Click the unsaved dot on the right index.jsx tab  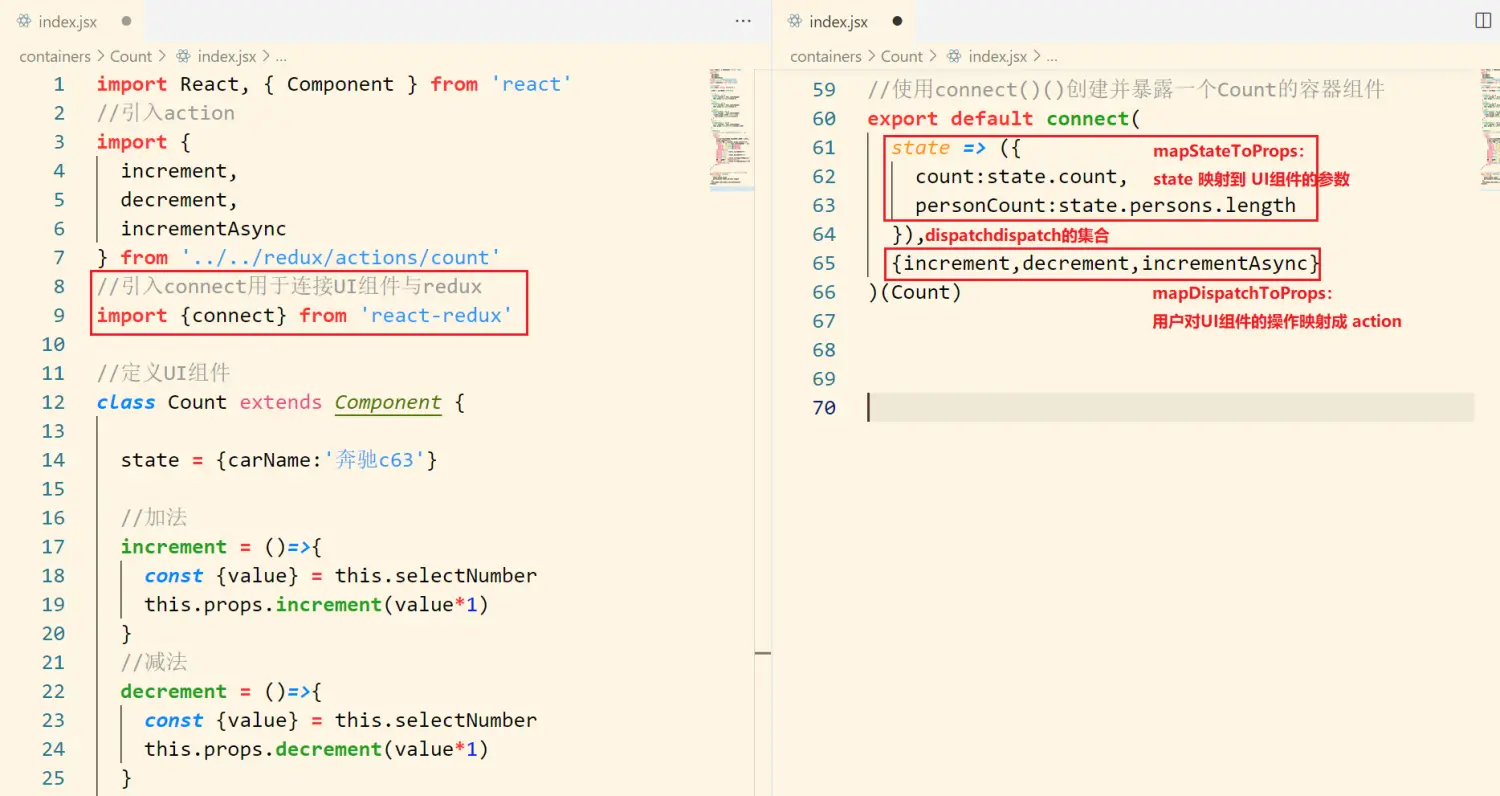coord(896,21)
